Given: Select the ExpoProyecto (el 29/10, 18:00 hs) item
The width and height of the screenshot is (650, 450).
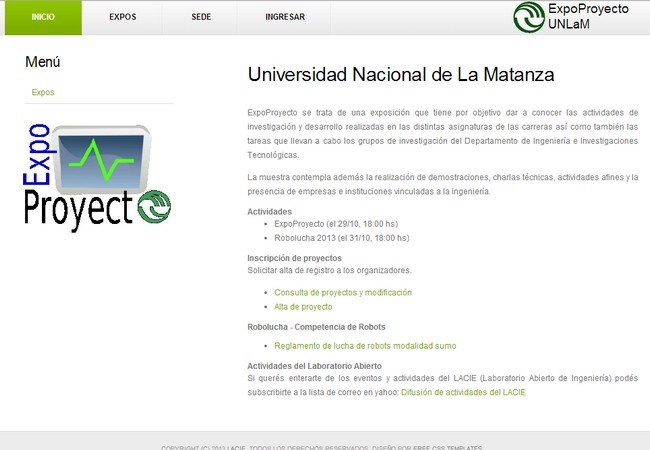Looking at the screenshot, I should 336,224.
